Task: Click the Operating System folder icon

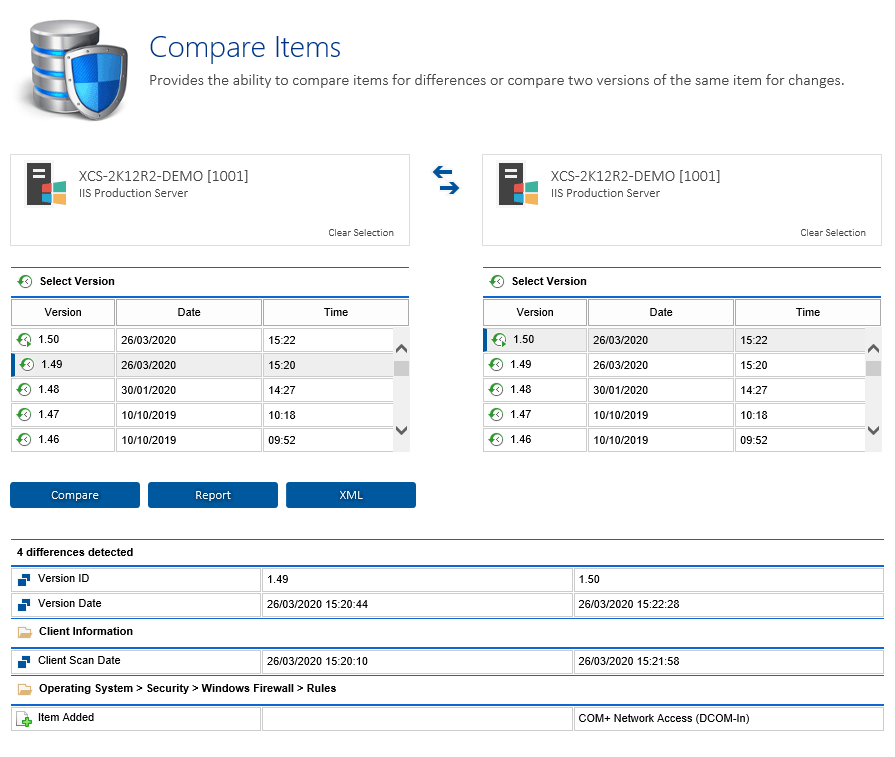Action: point(25,689)
